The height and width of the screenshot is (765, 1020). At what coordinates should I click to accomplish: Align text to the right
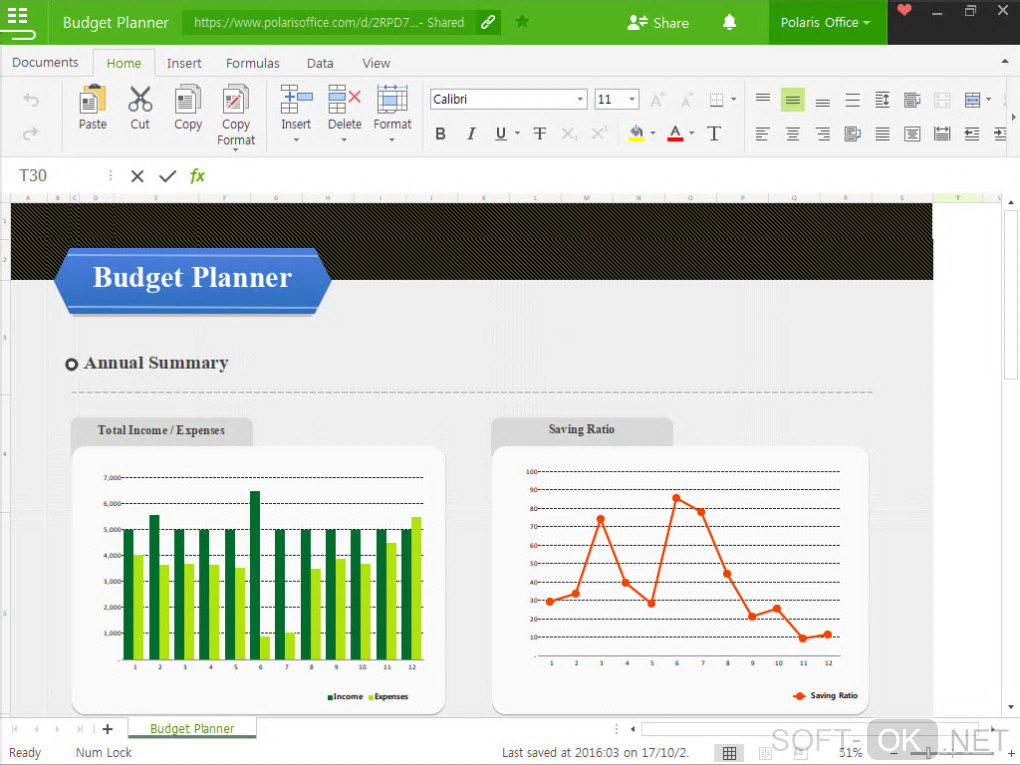822,134
